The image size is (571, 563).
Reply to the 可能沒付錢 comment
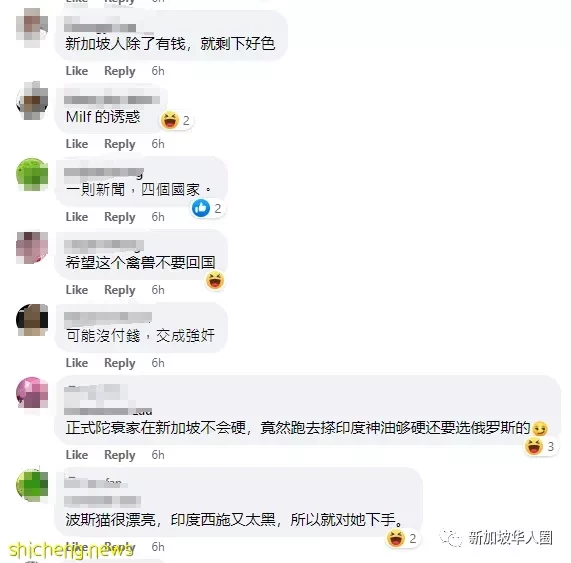coord(119,363)
